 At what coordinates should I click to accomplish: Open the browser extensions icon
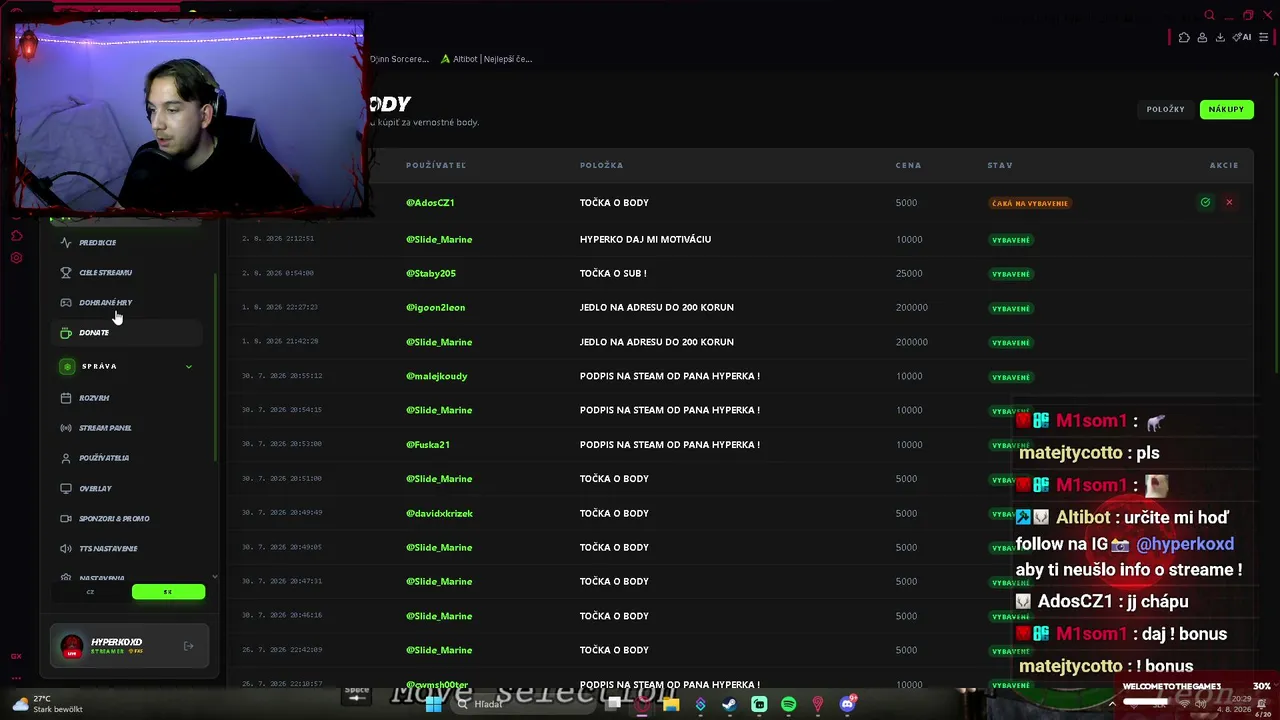pyautogui.click(x=1184, y=37)
